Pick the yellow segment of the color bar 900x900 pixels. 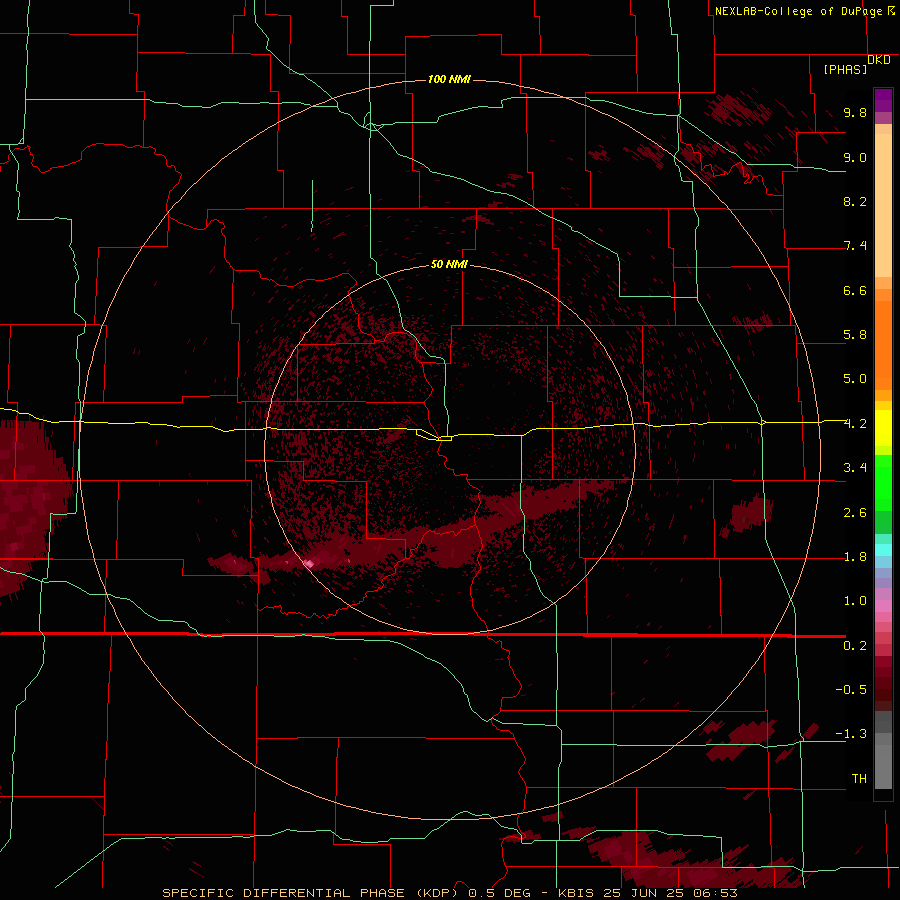pyautogui.click(x=883, y=428)
